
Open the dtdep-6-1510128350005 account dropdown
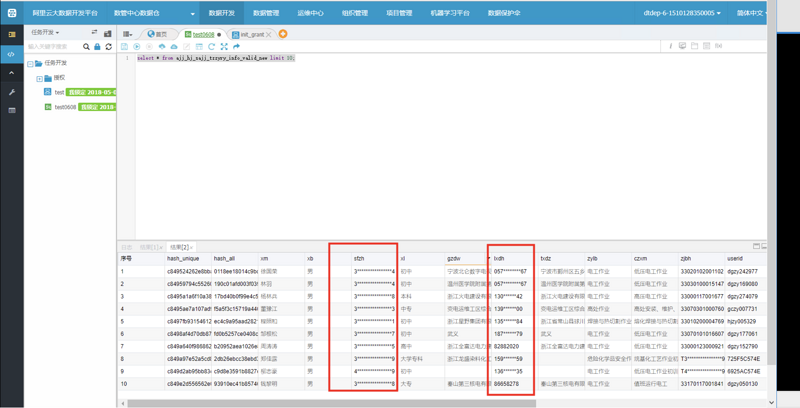point(682,13)
